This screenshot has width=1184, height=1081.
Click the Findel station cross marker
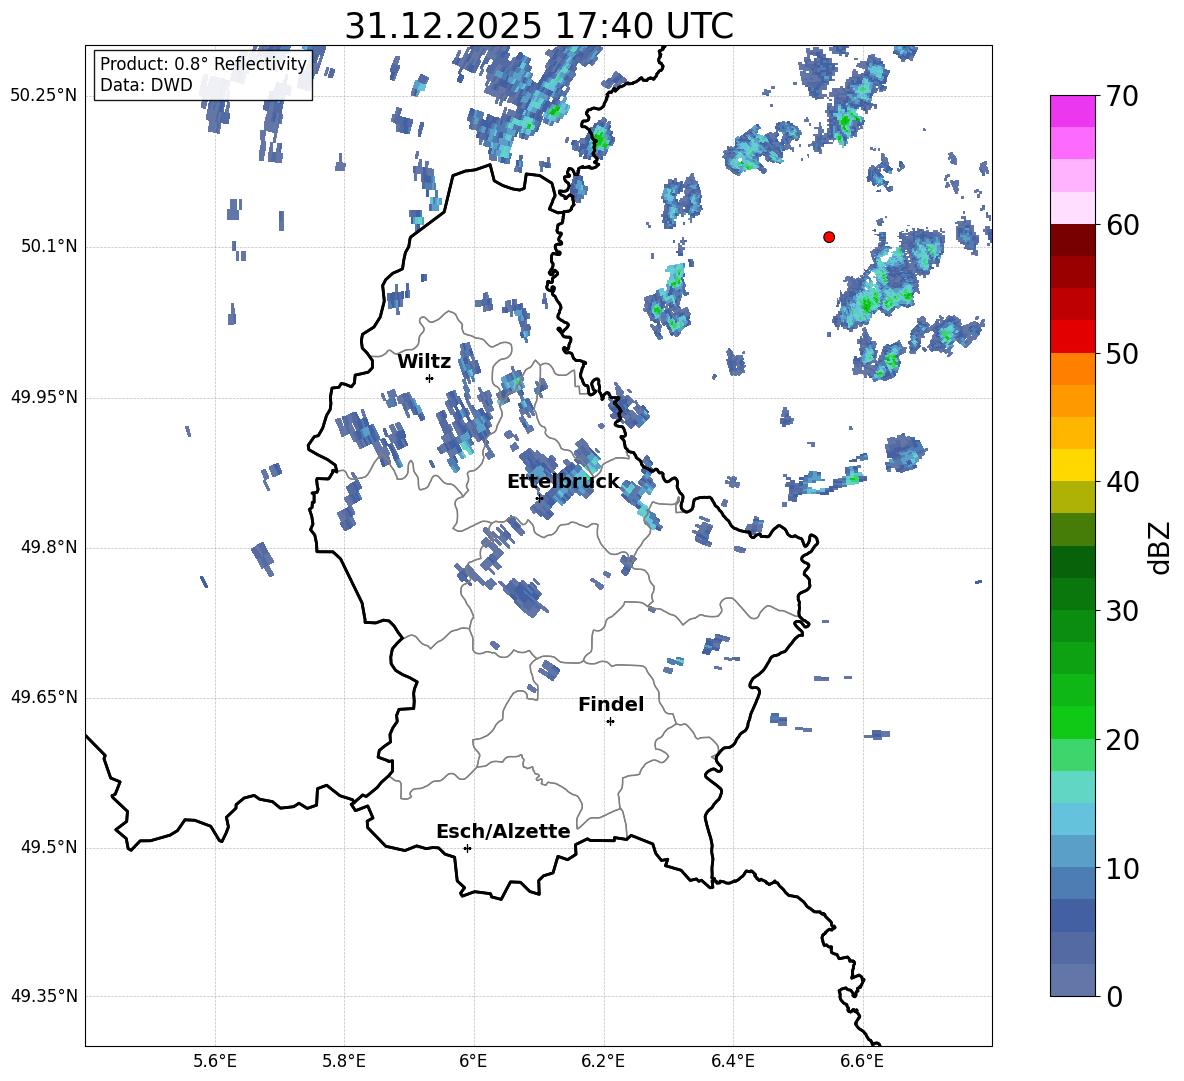pos(610,722)
